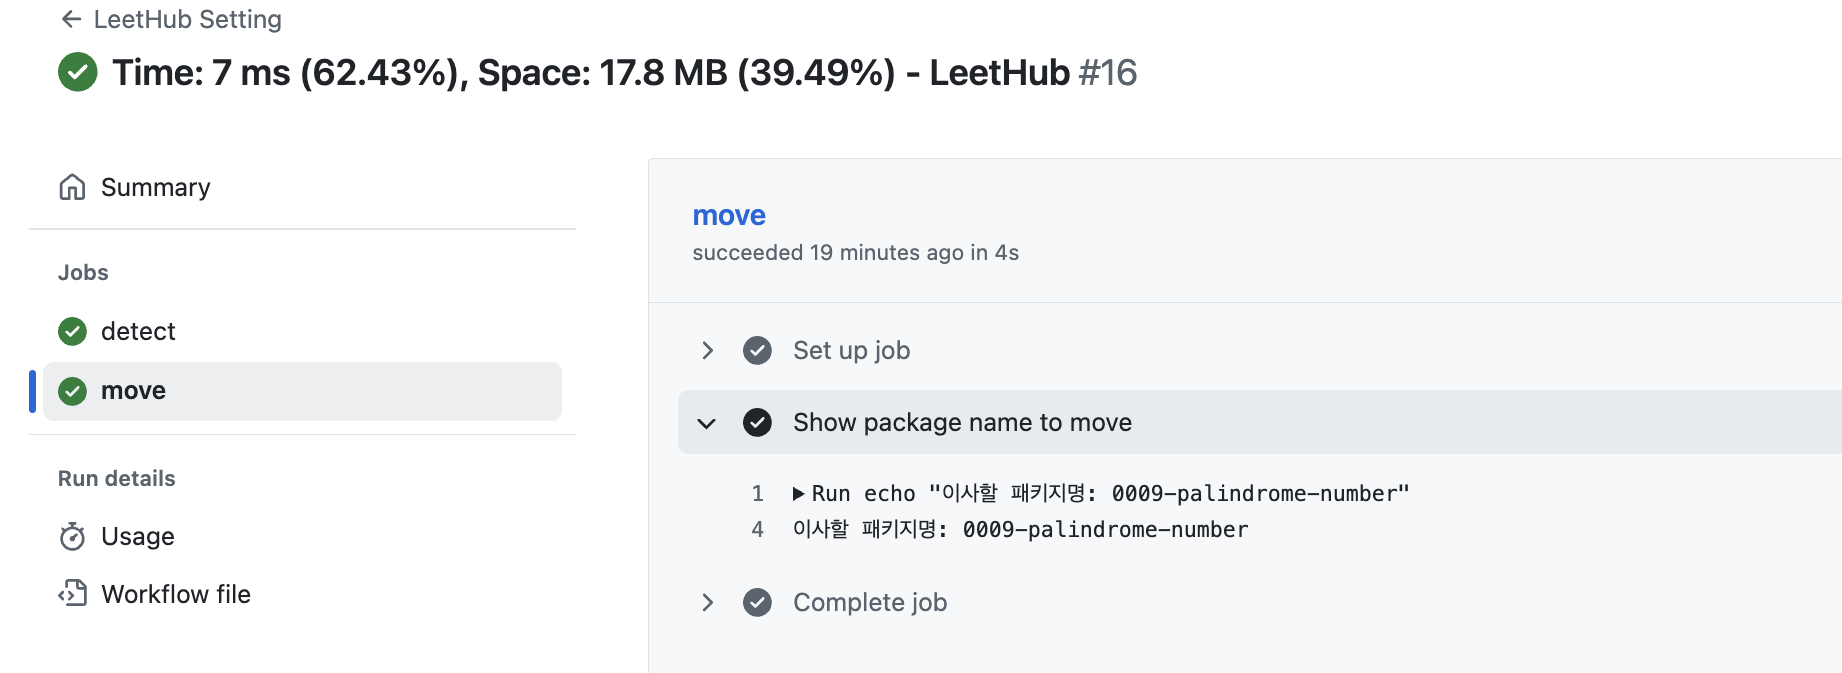Open the Summary page

coord(155,187)
